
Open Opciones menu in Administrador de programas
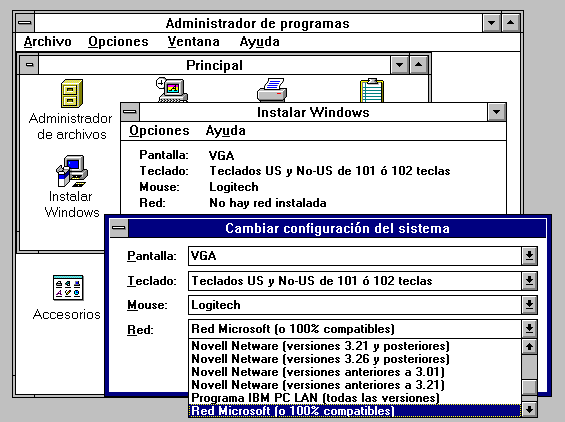click(x=118, y=42)
